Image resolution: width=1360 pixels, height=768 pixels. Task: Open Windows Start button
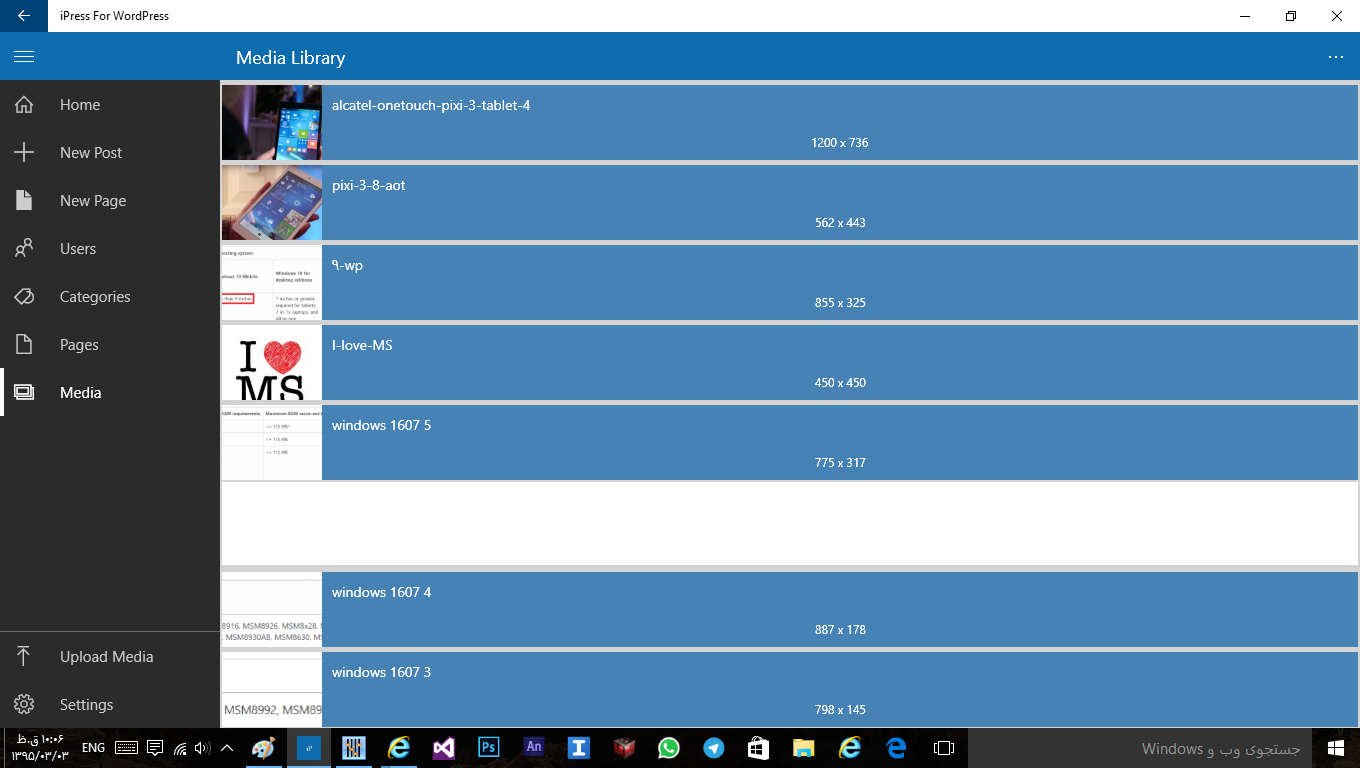1335,748
